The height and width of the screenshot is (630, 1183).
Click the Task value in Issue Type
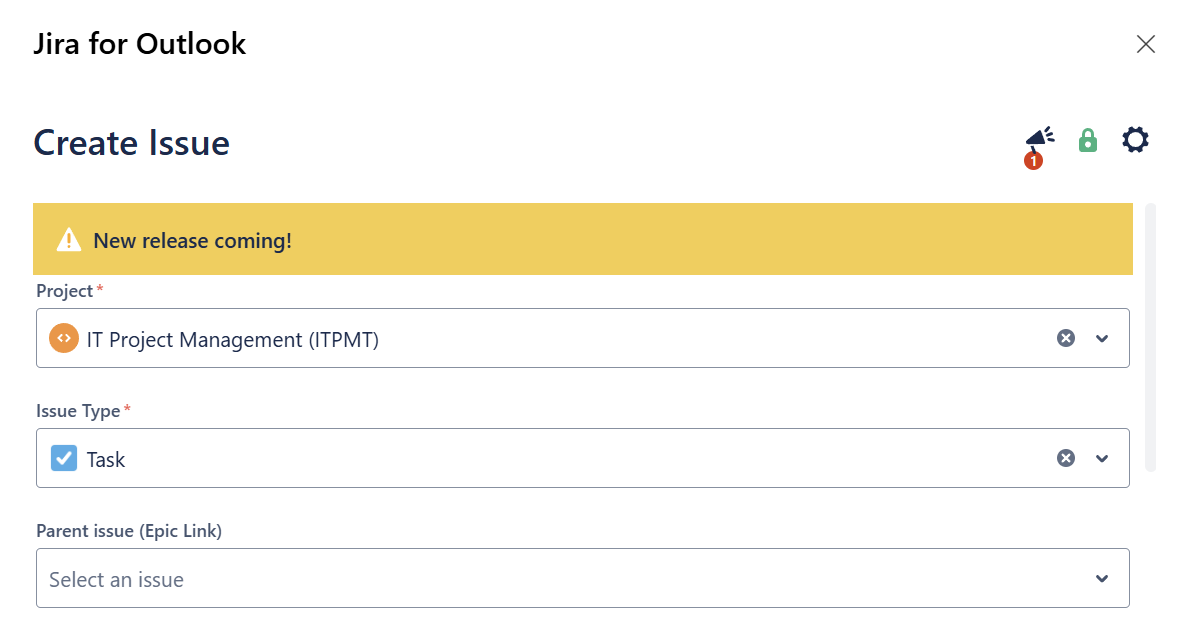[106, 460]
